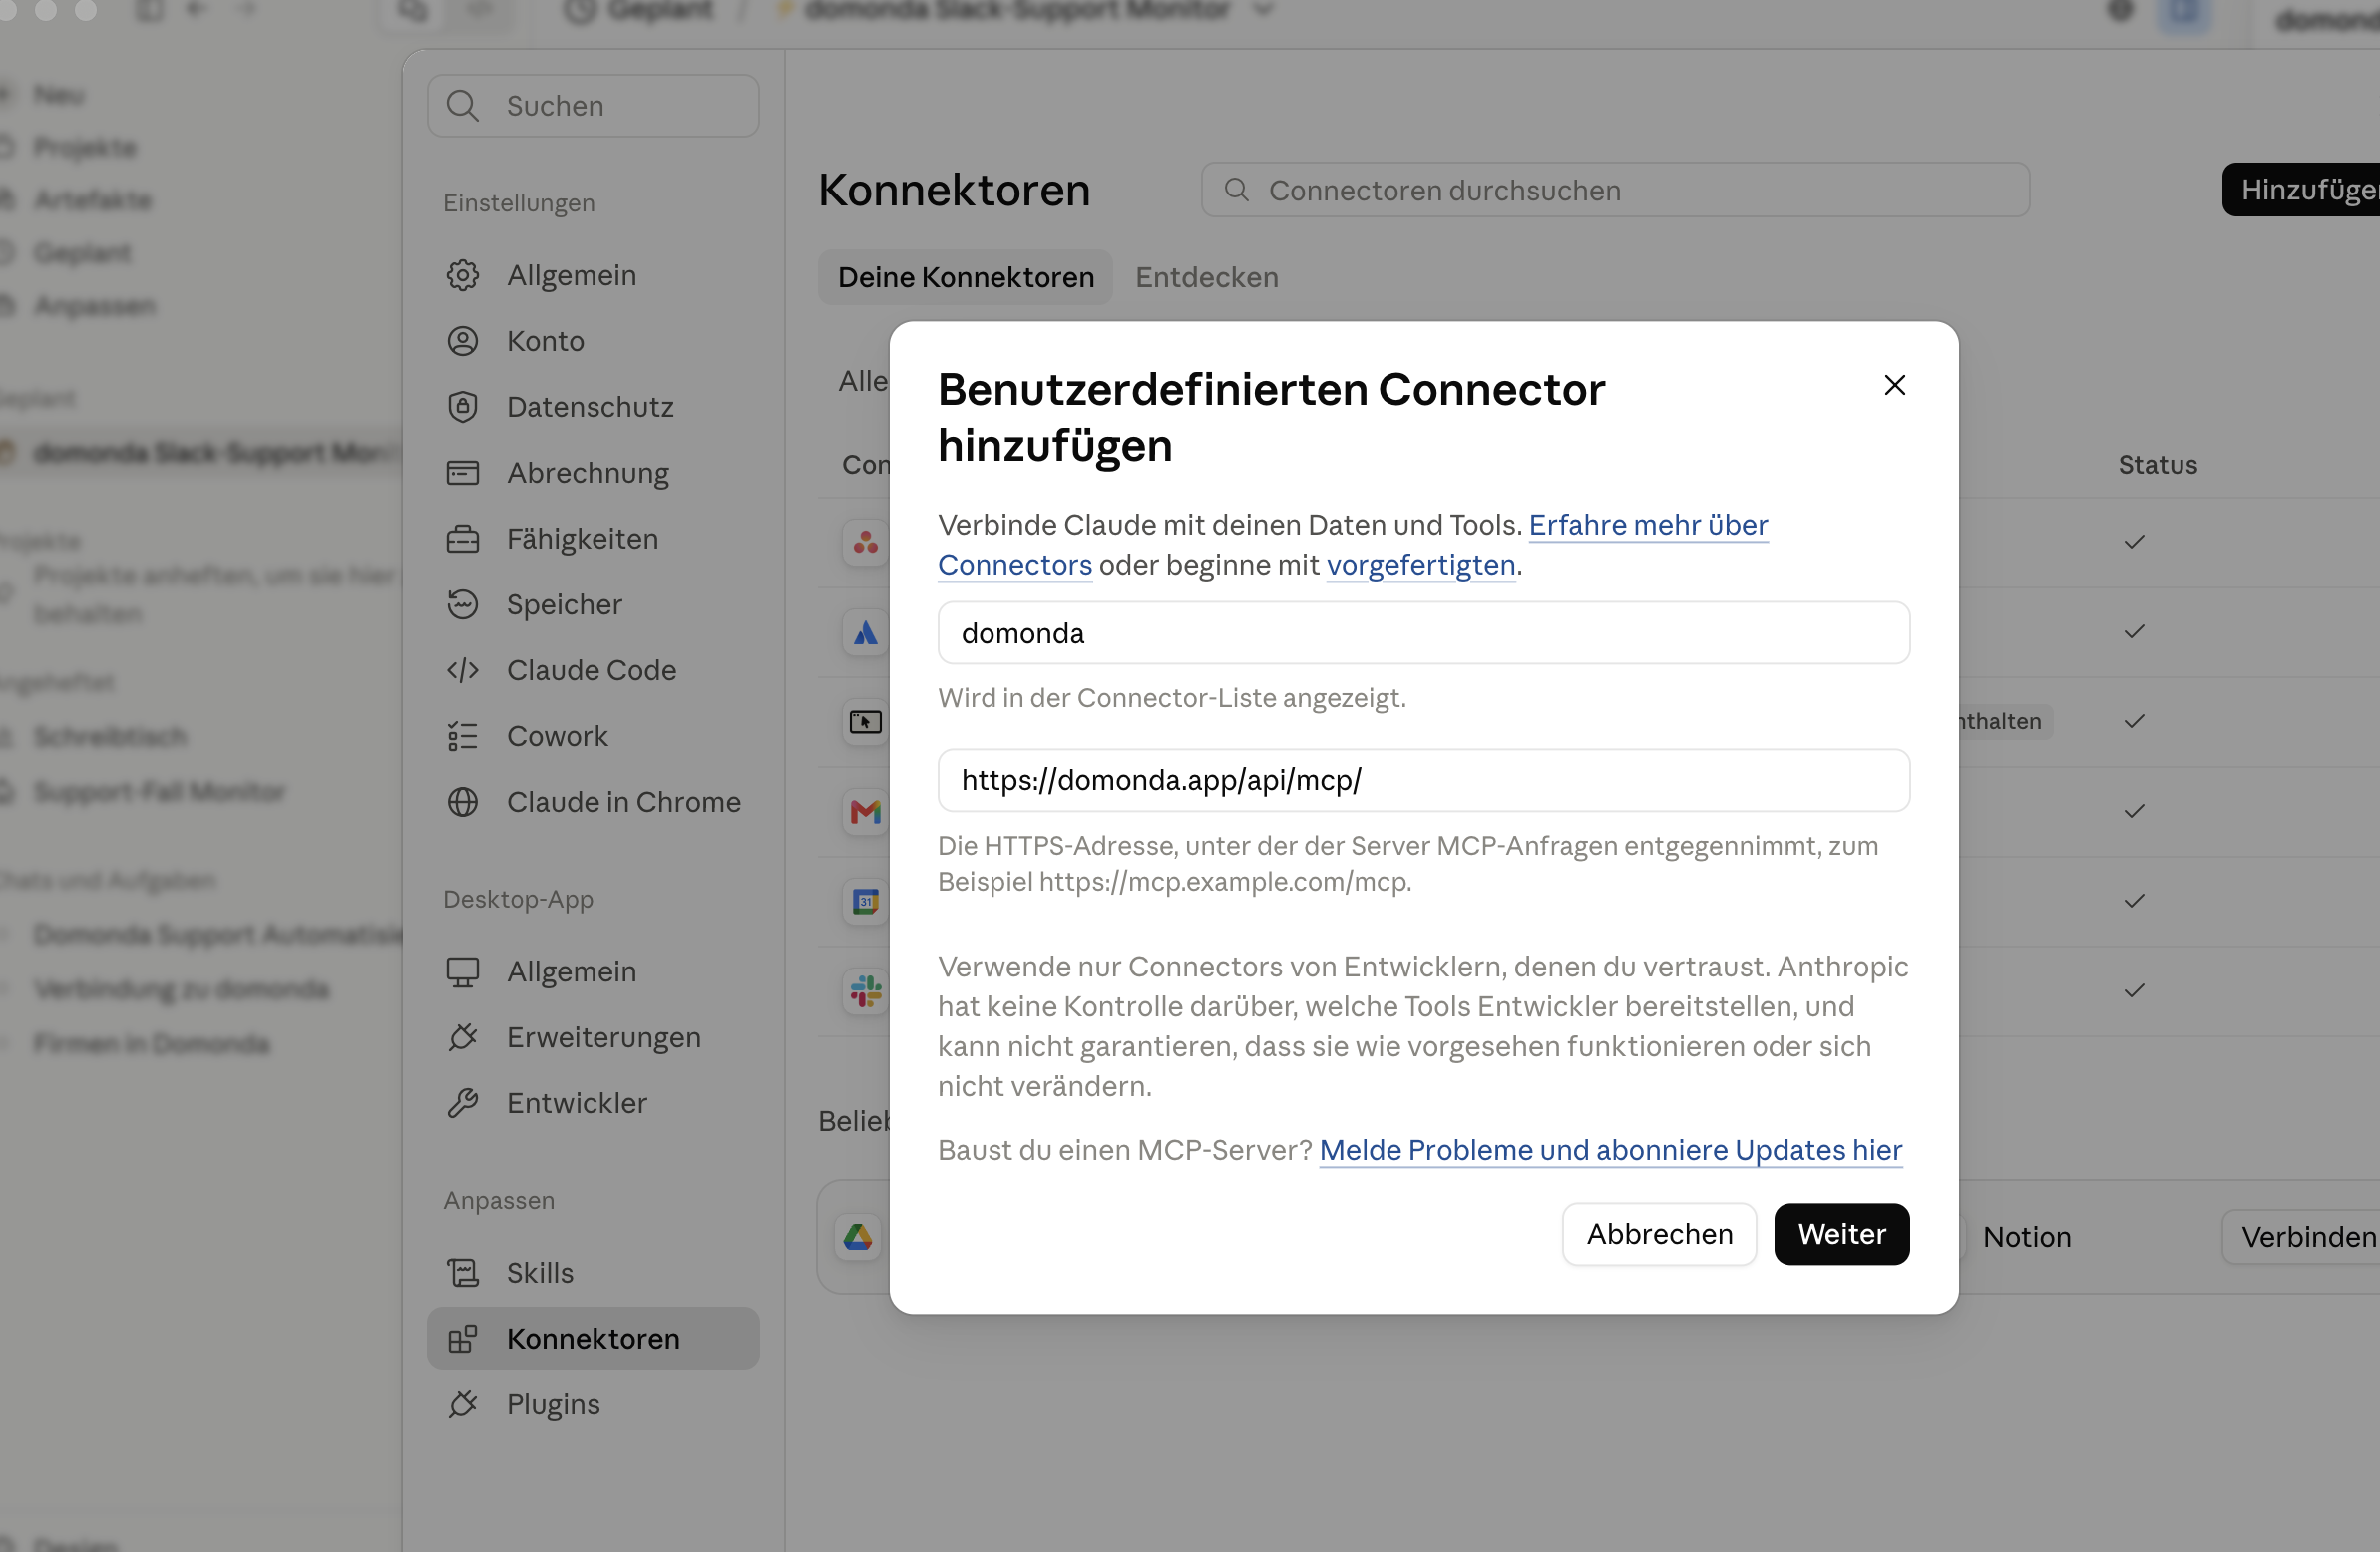Open the "Firmen in Domonda" chat
This screenshot has width=2380, height=1552.
point(151,1043)
